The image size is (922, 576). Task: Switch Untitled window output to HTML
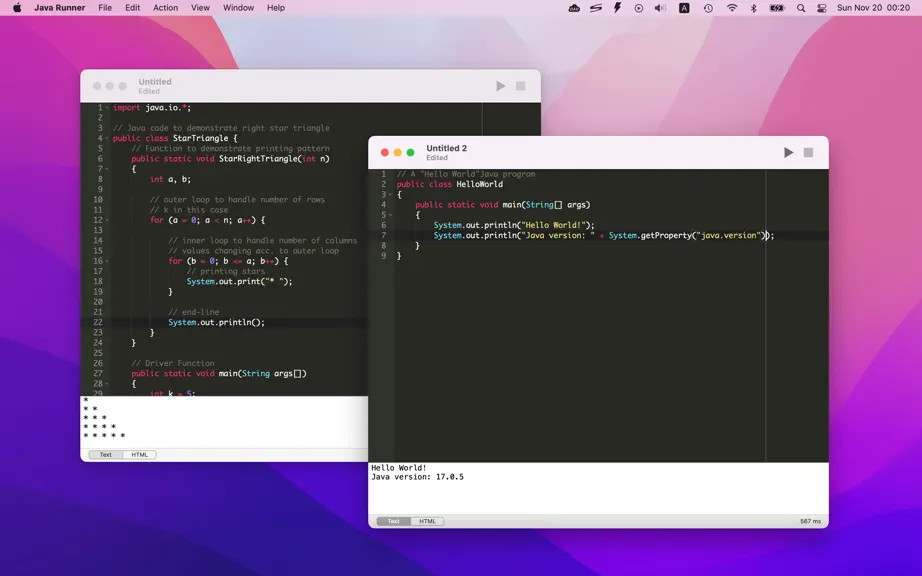coord(139,454)
